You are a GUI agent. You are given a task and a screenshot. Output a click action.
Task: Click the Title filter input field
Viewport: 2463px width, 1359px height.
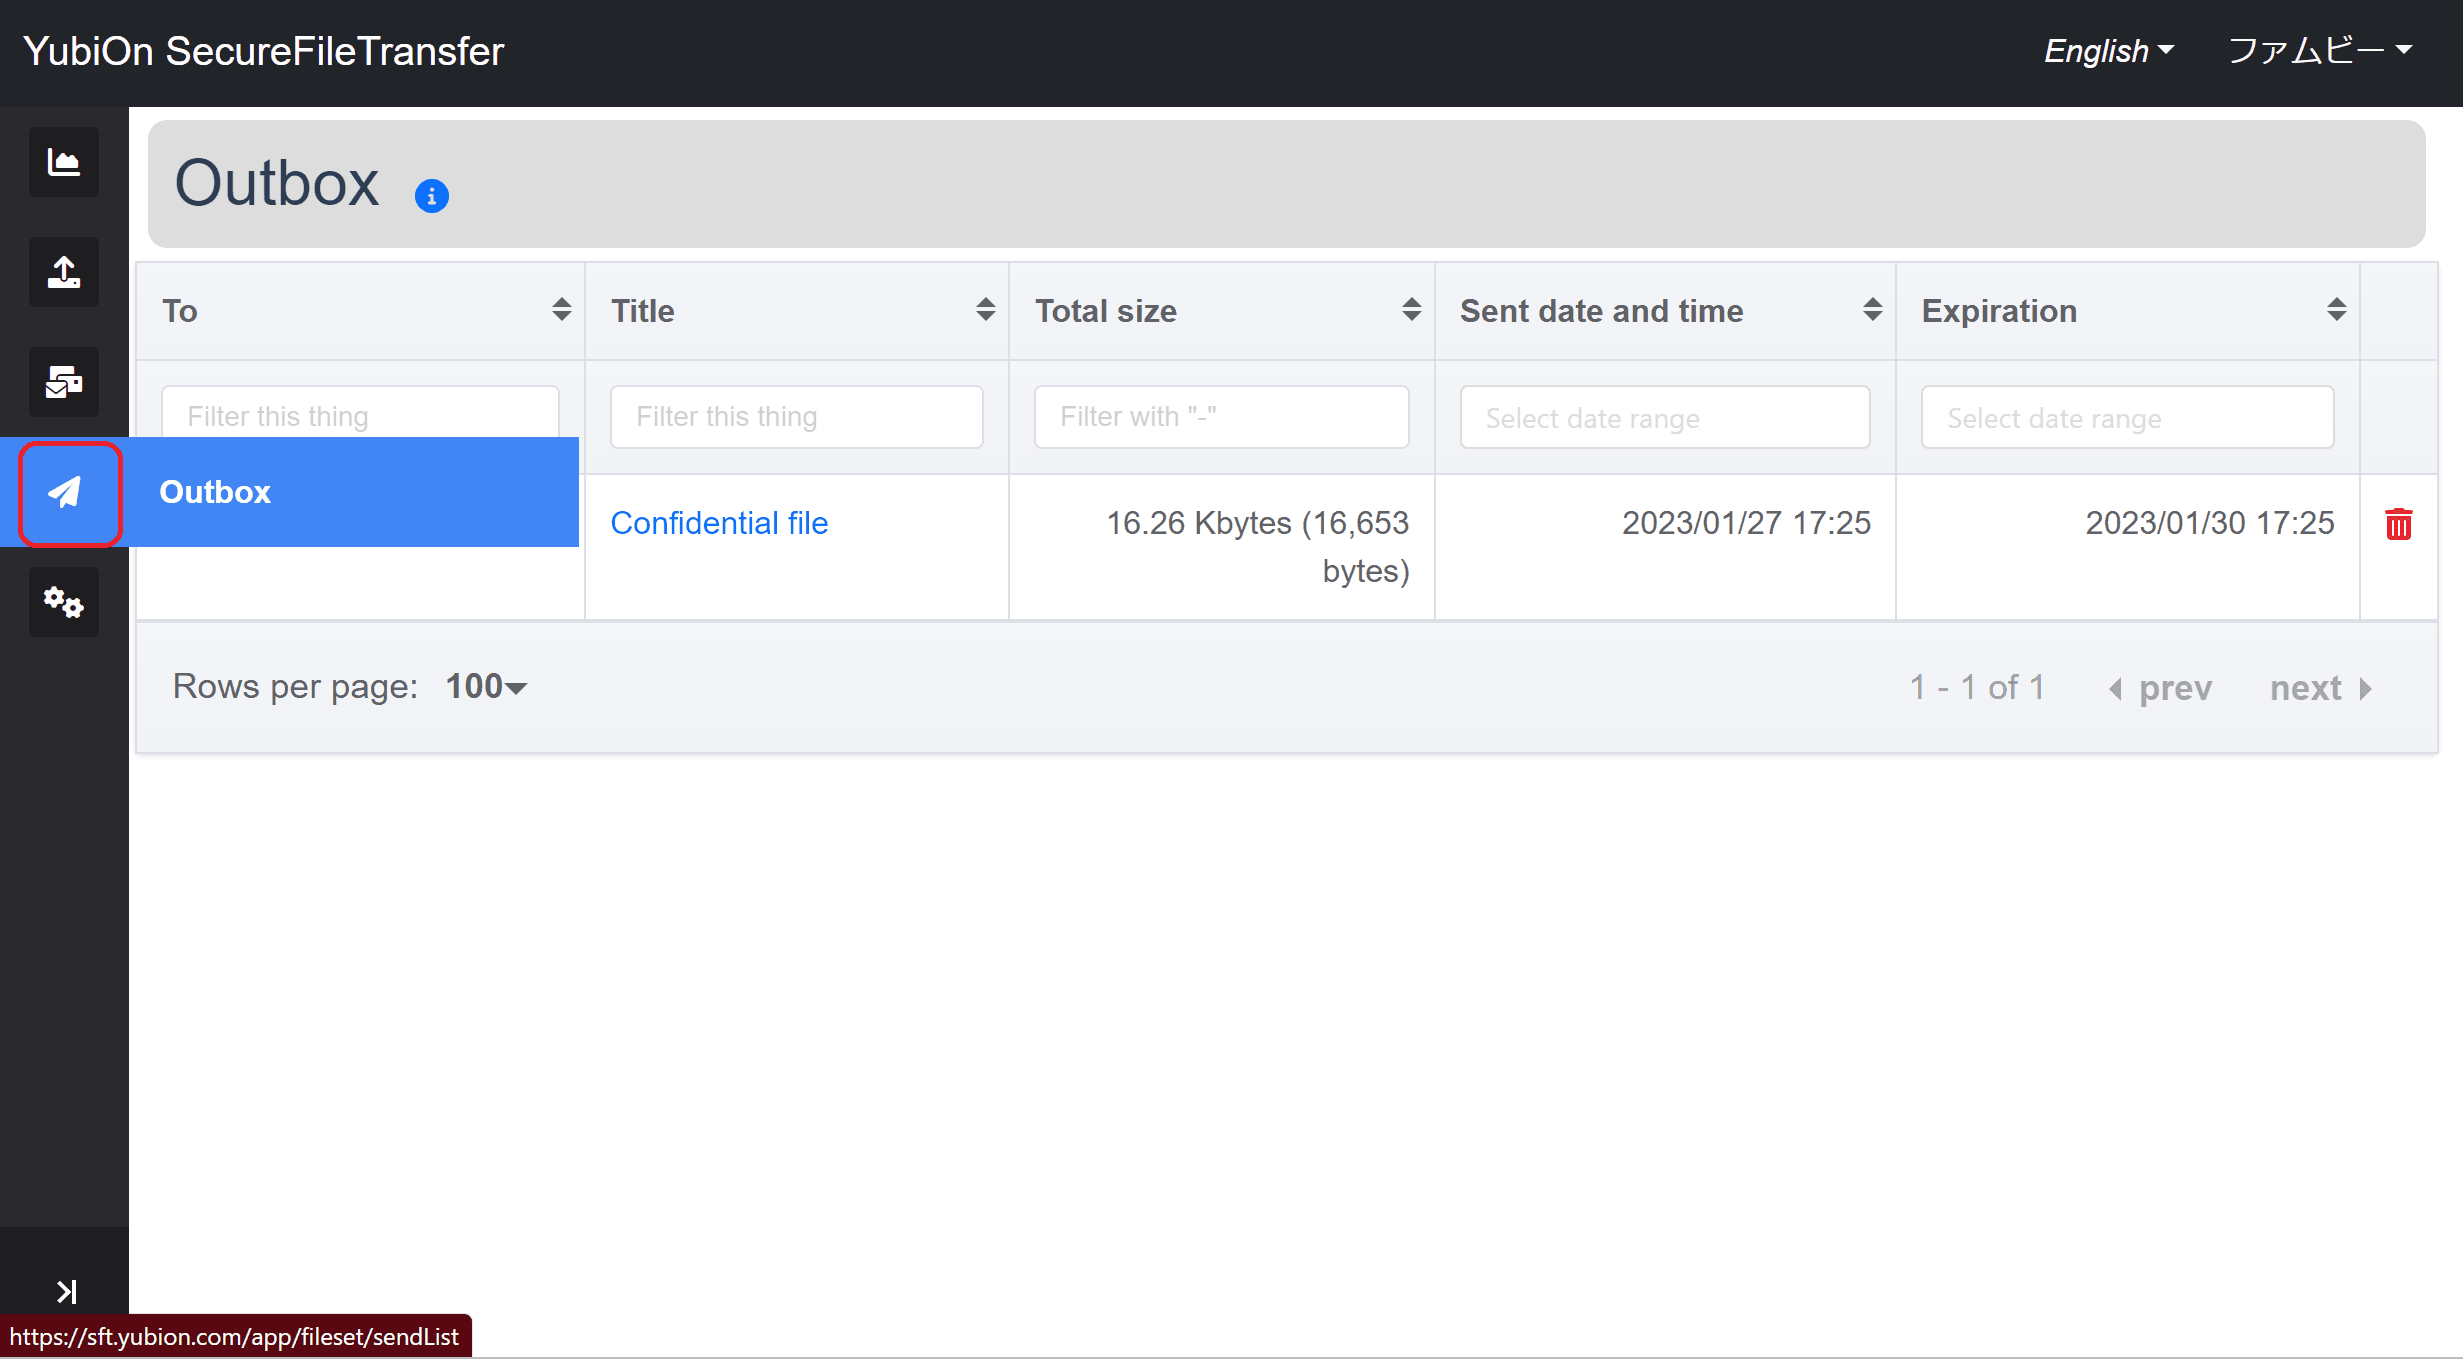797,417
